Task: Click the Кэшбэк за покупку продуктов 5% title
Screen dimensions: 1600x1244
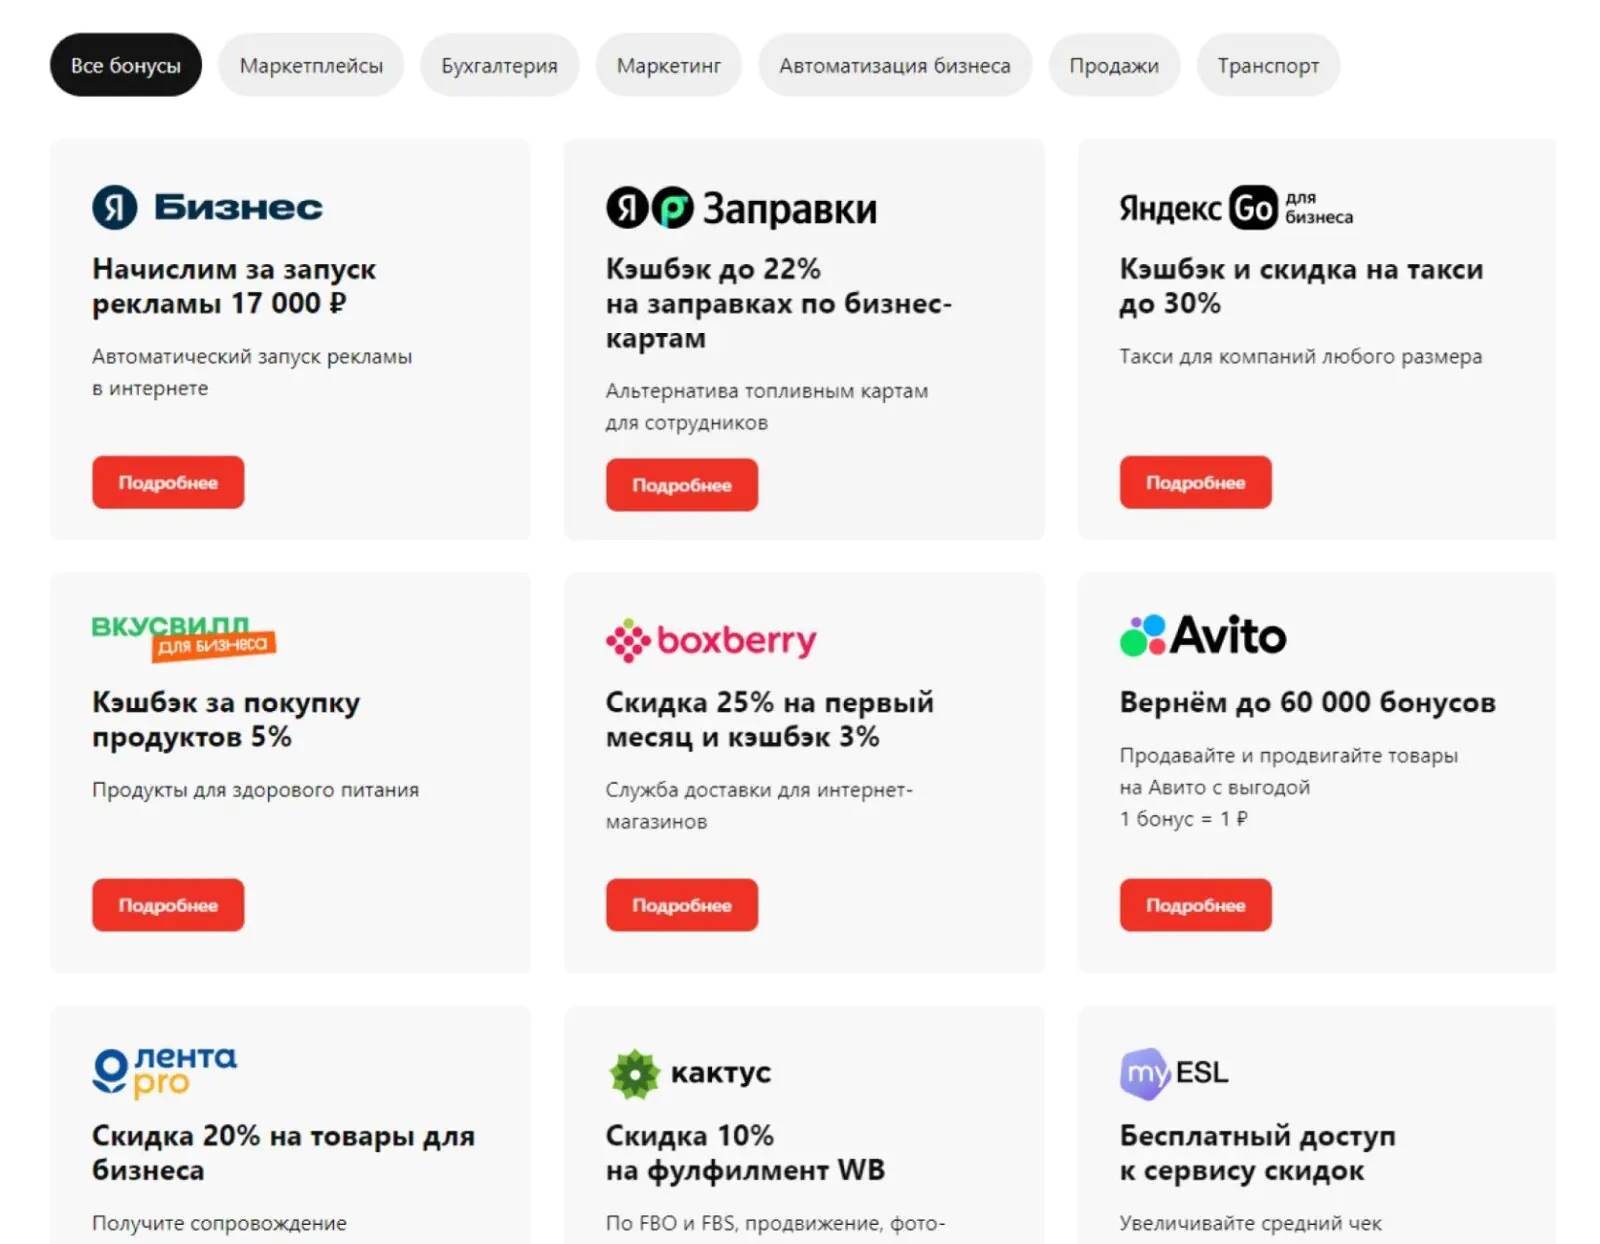Action: pyautogui.click(x=226, y=720)
